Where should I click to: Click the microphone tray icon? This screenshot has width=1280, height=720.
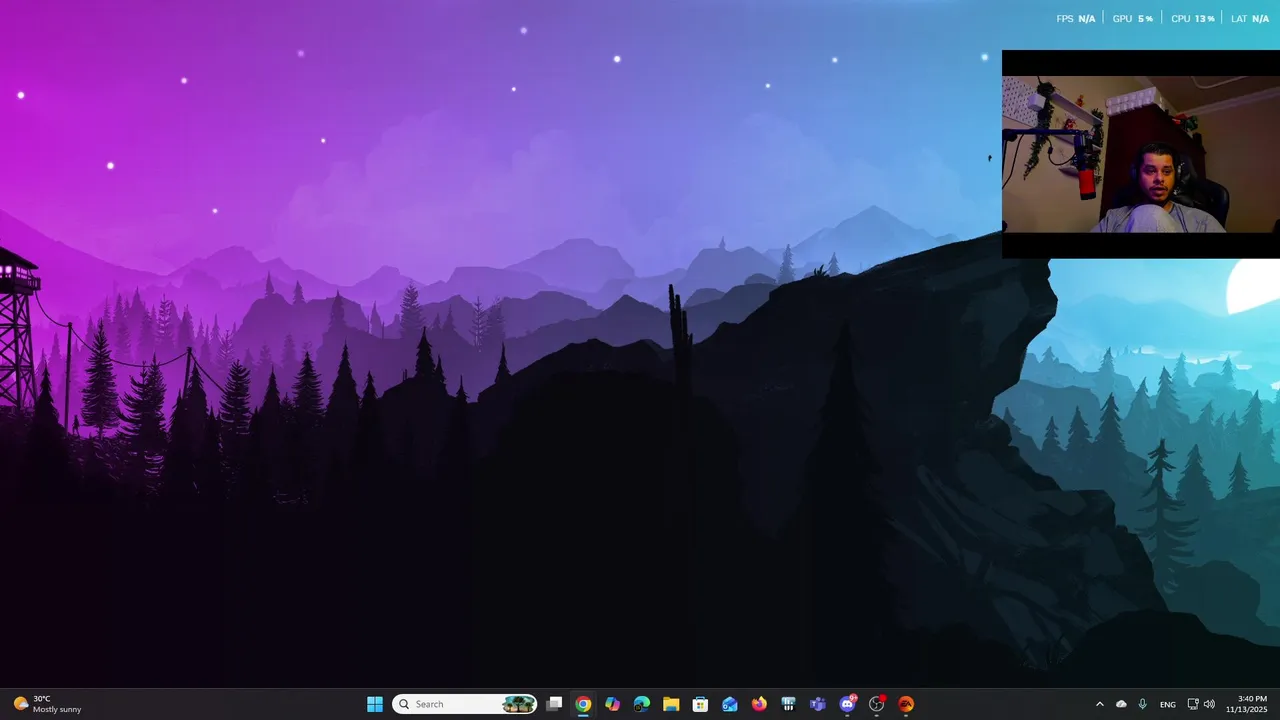pos(1143,704)
